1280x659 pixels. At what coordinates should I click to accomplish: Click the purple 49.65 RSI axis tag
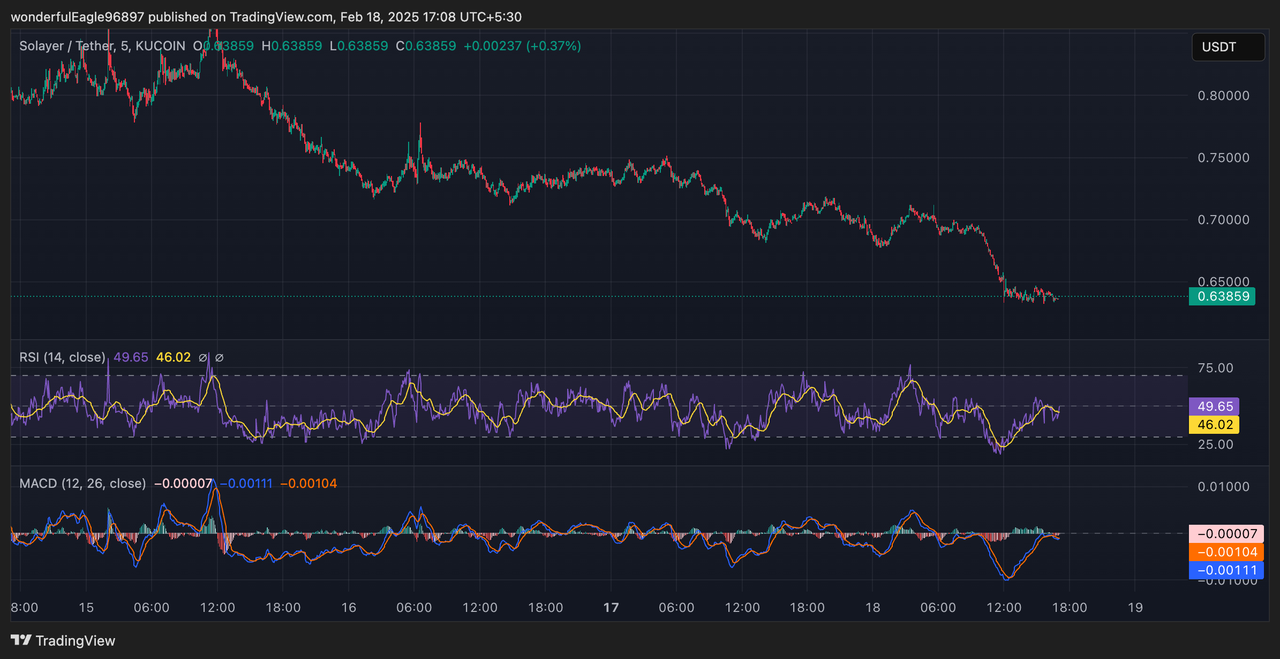point(1213,407)
